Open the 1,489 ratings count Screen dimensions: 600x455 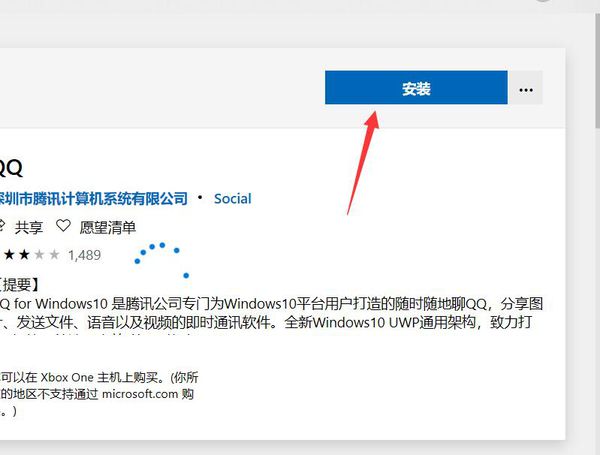pos(85,255)
